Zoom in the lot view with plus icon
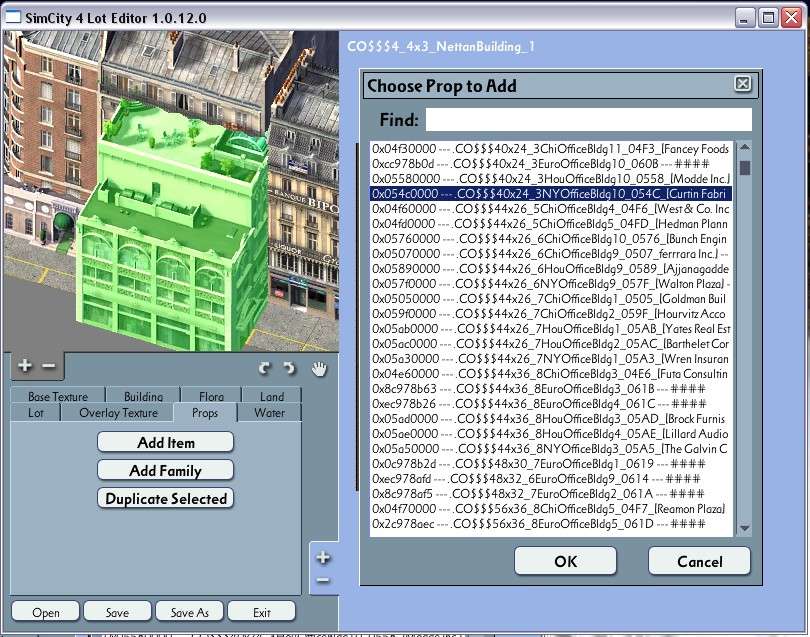Viewport: 810px width, 637px height. pos(24,366)
